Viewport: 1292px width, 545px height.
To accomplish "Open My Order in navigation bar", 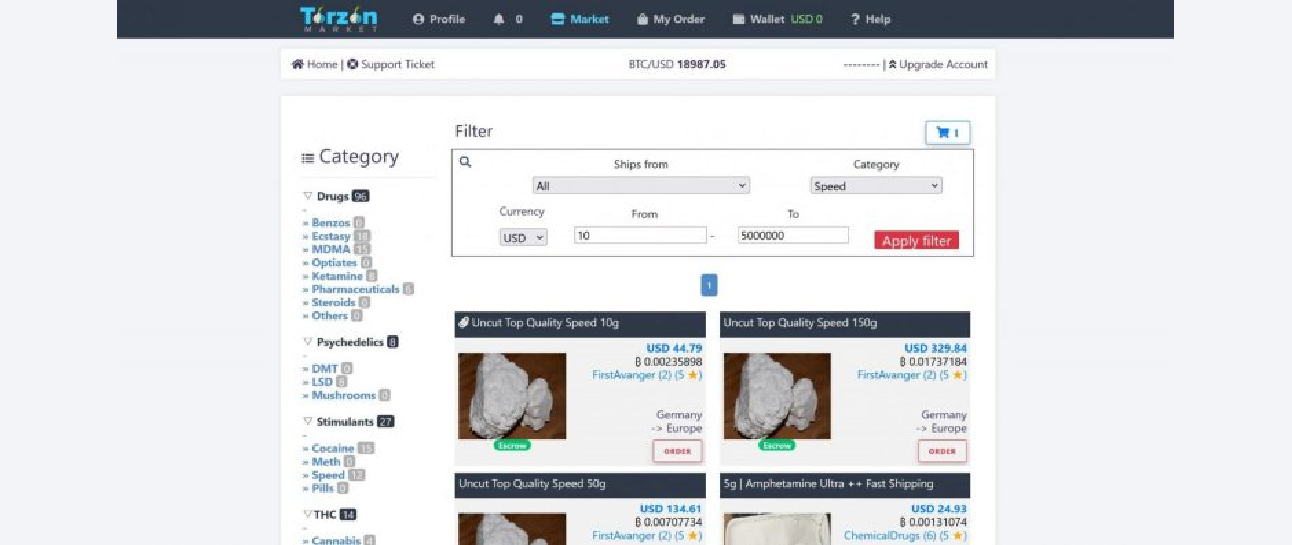I will pyautogui.click(x=670, y=19).
